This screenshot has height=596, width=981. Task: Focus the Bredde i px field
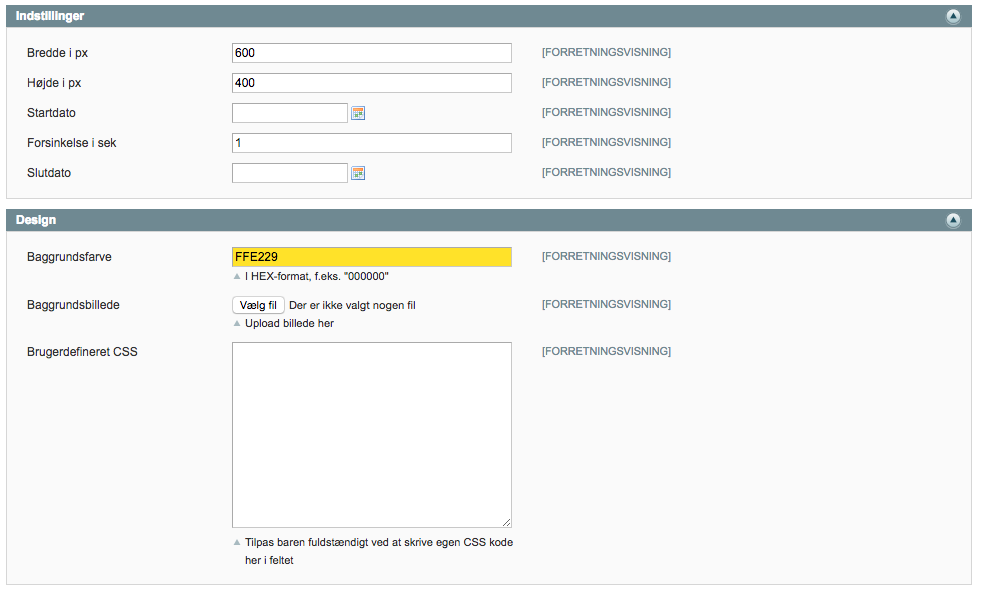pos(371,53)
